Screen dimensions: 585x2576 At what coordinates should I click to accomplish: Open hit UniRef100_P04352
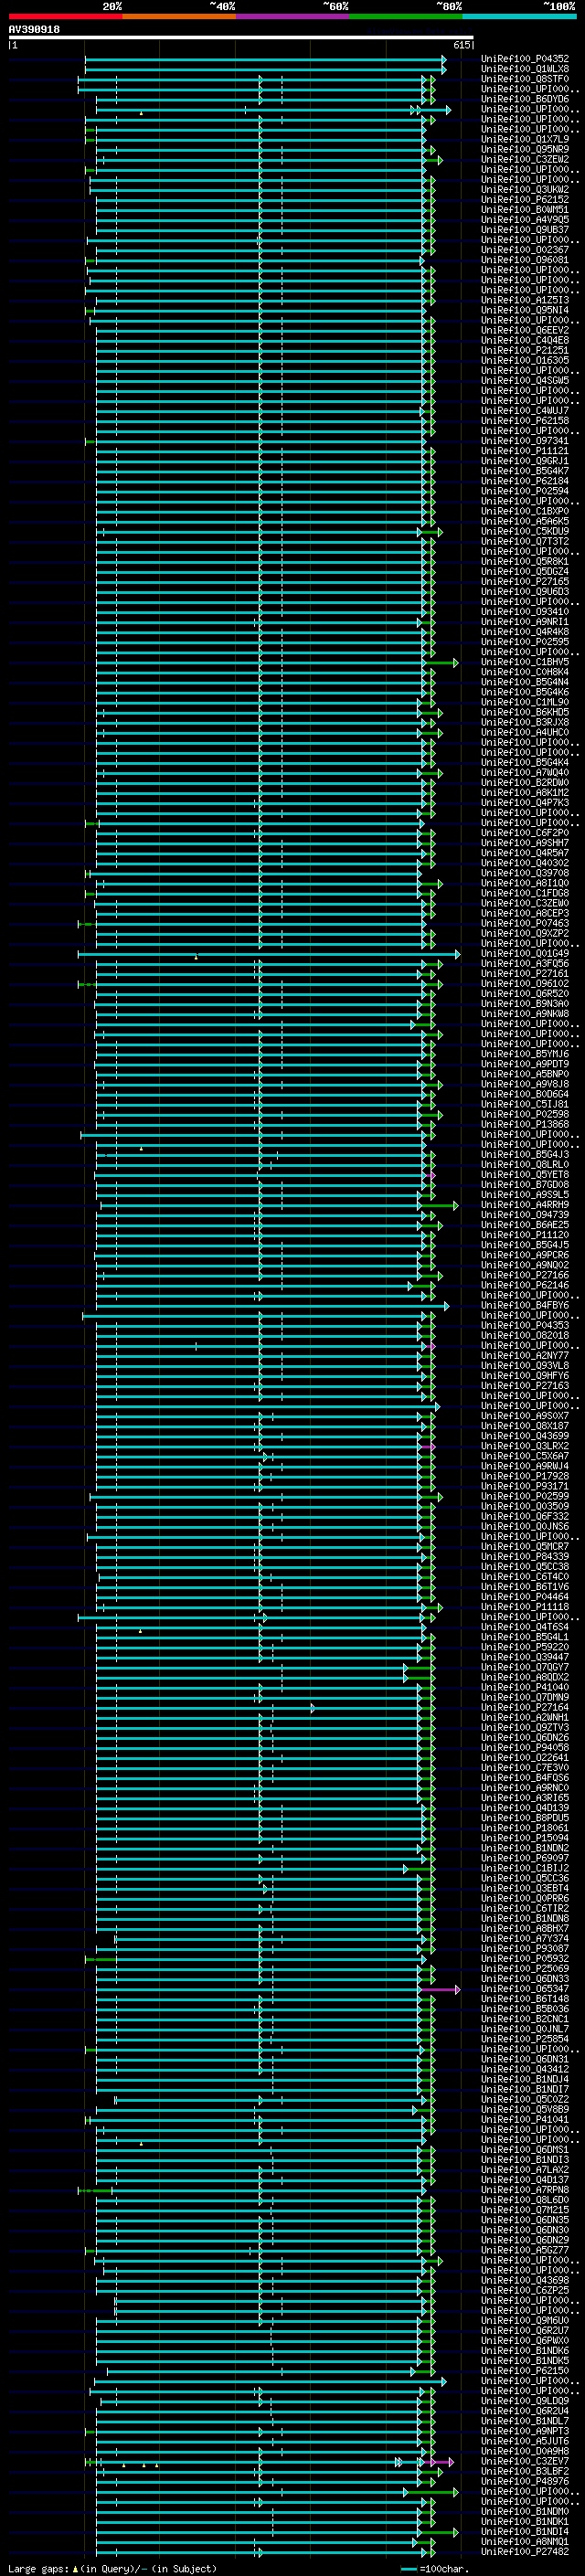525,59
